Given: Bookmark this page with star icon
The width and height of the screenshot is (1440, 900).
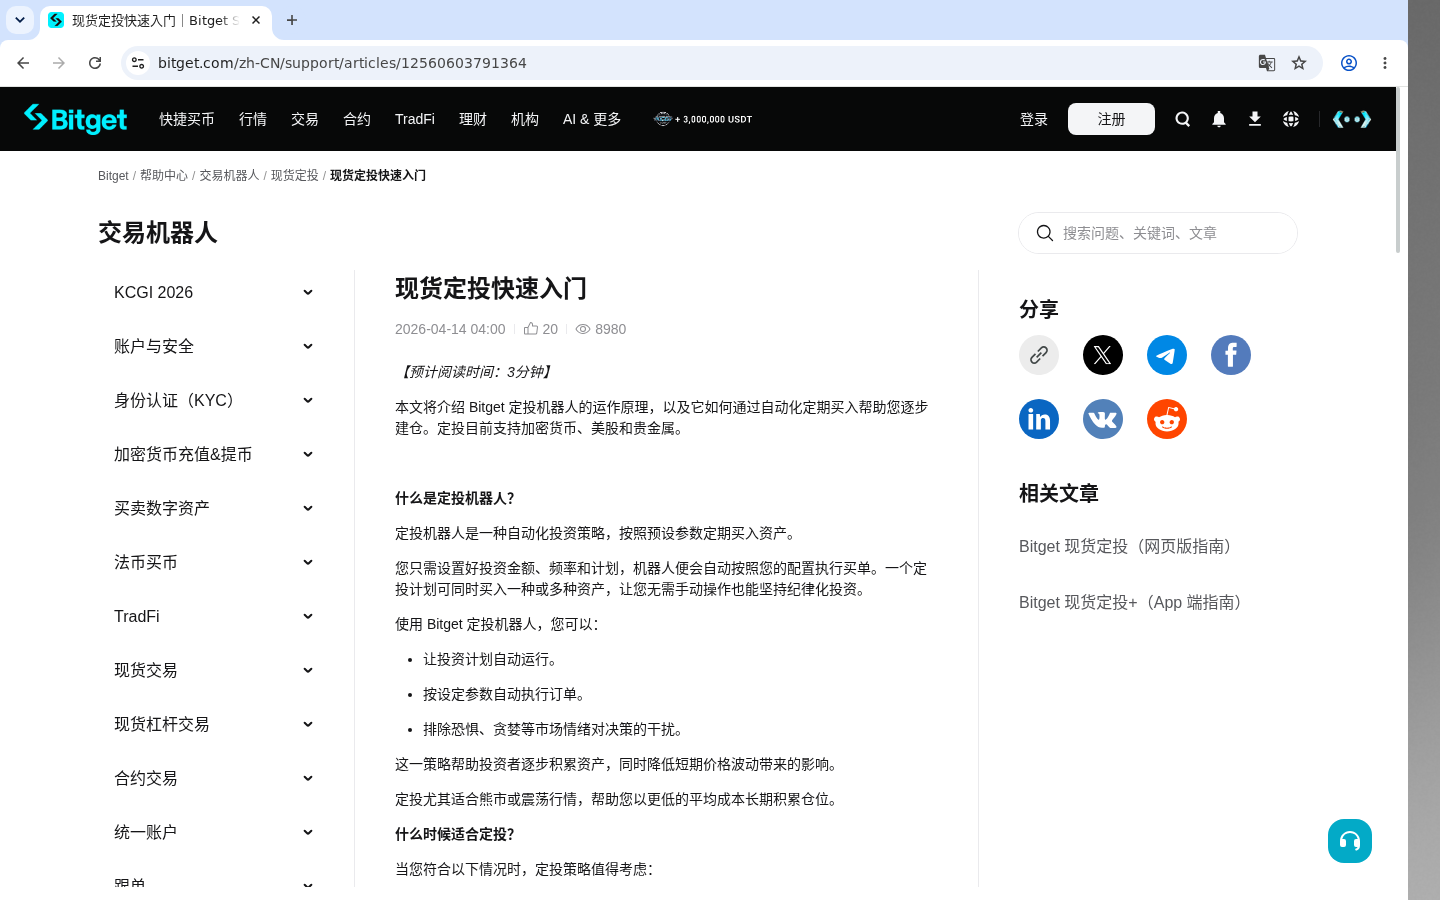Looking at the screenshot, I should 1299,63.
